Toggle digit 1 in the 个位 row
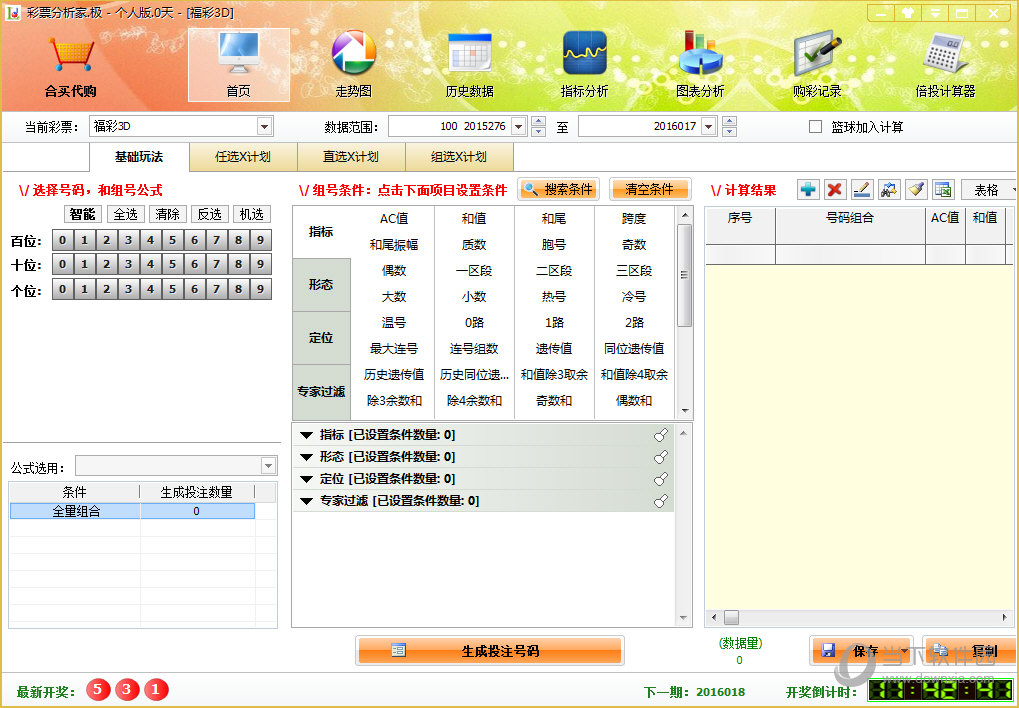Screen dimensions: 1019x708 (84, 289)
